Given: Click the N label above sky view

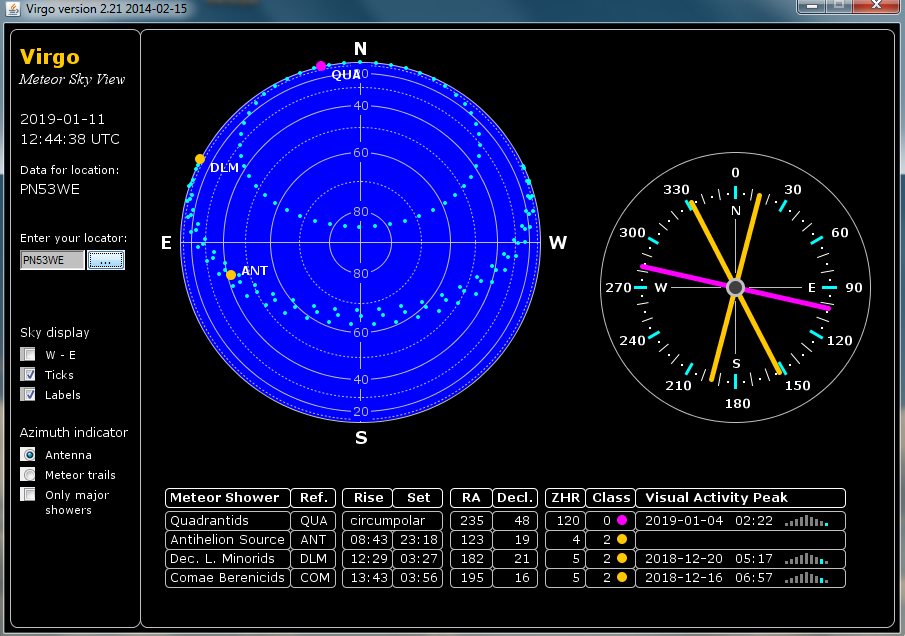Looking at the screenshot, I should click(360, 48).
